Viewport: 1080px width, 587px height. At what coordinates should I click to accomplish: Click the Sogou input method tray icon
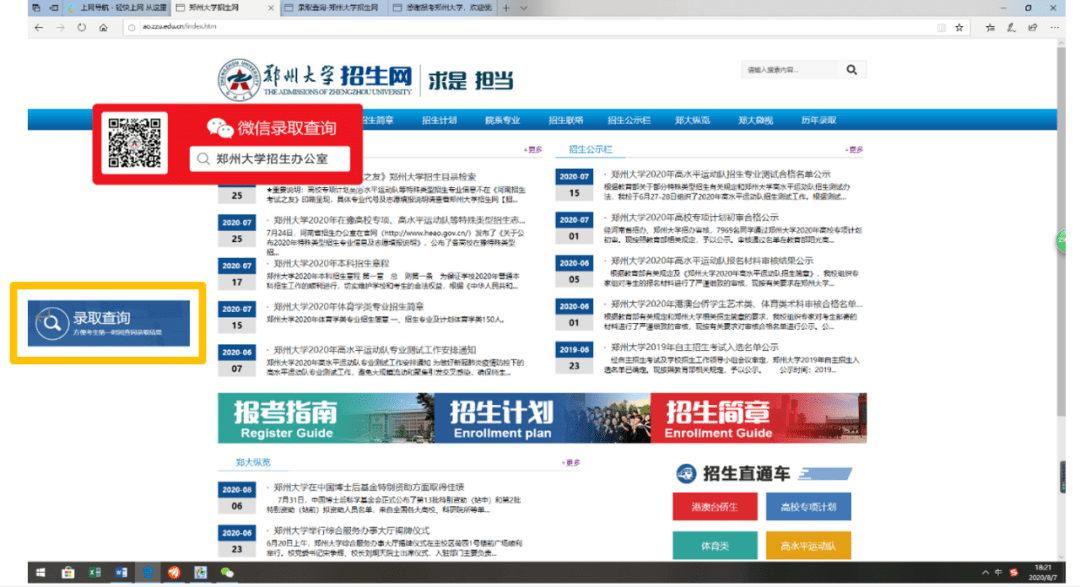1013,573
